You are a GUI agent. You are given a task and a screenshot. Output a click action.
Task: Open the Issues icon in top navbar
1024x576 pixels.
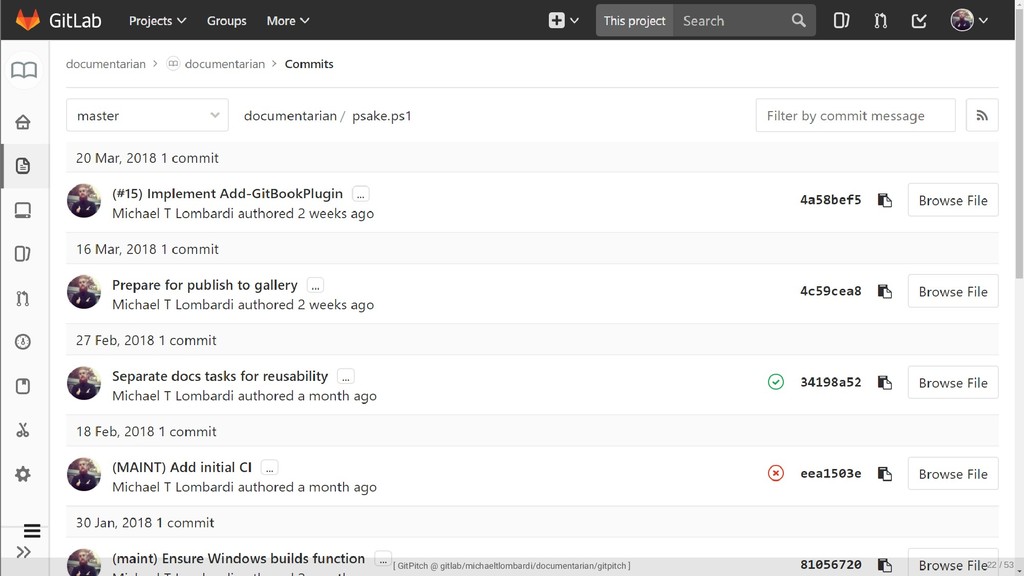[841, 20]
